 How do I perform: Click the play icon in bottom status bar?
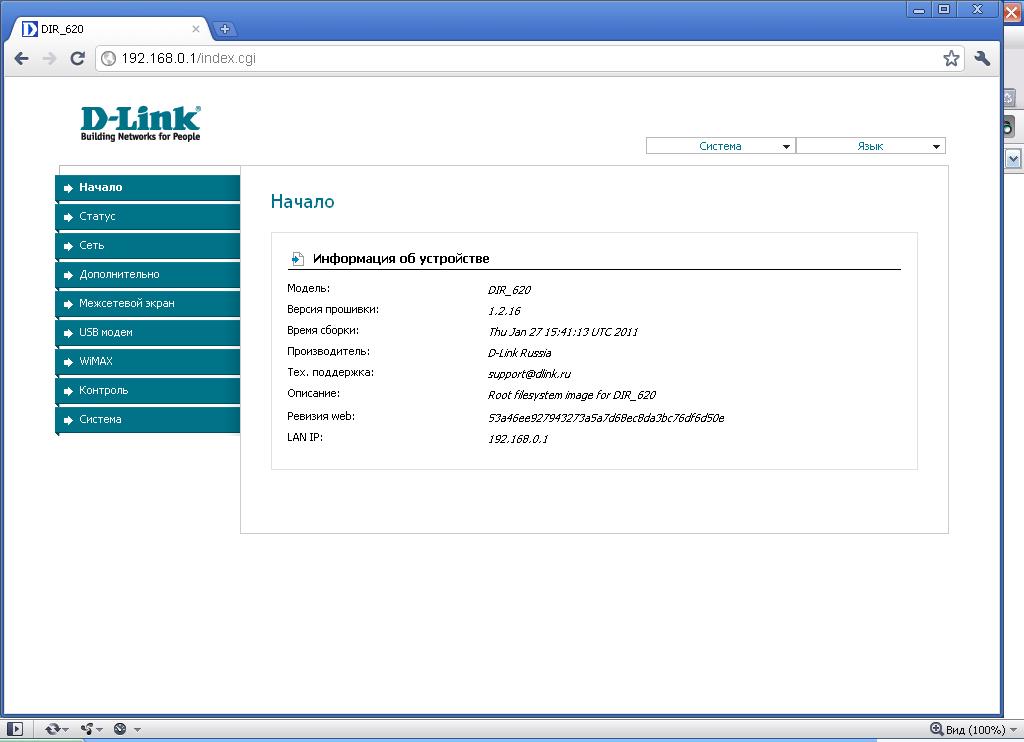coord(15,729)
